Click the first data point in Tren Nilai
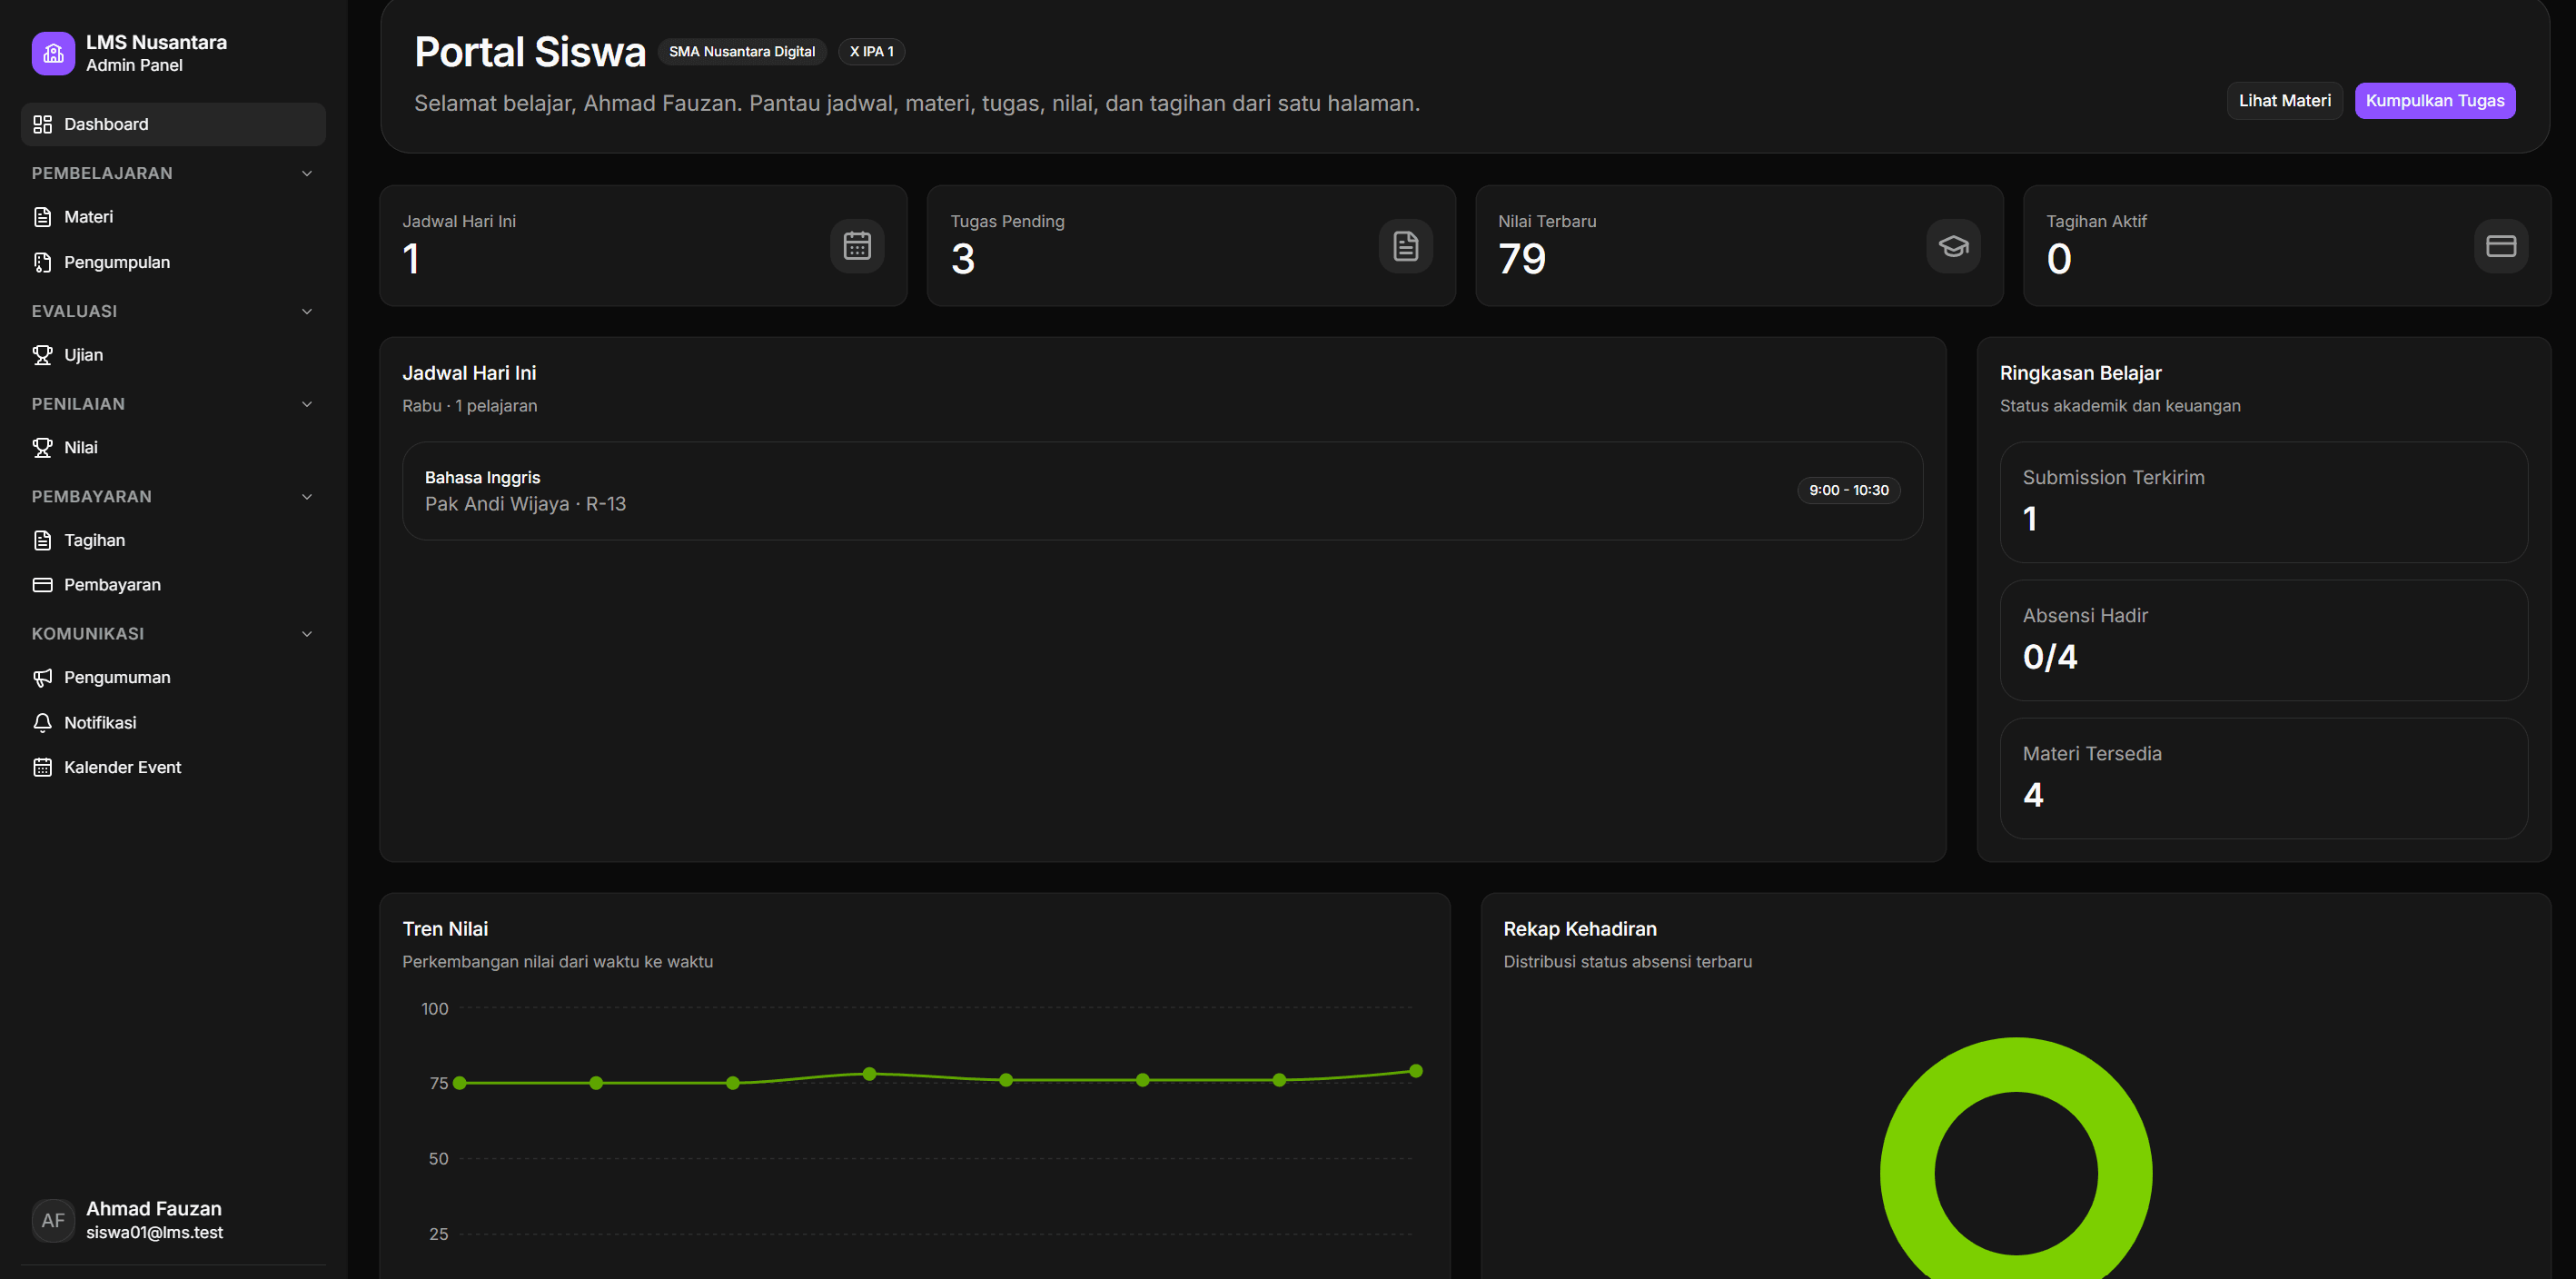Image resolution: width=2576 pixels, height=1279 pixels. [460, 1083]
